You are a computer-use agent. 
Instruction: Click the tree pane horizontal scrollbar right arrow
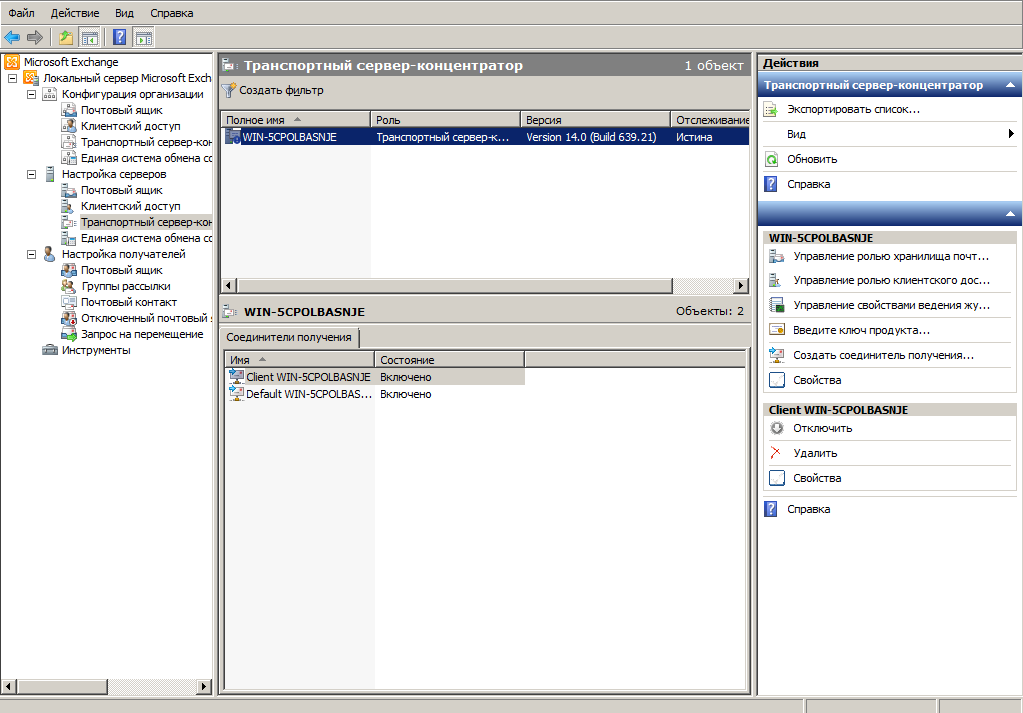(x=204, y=686)
